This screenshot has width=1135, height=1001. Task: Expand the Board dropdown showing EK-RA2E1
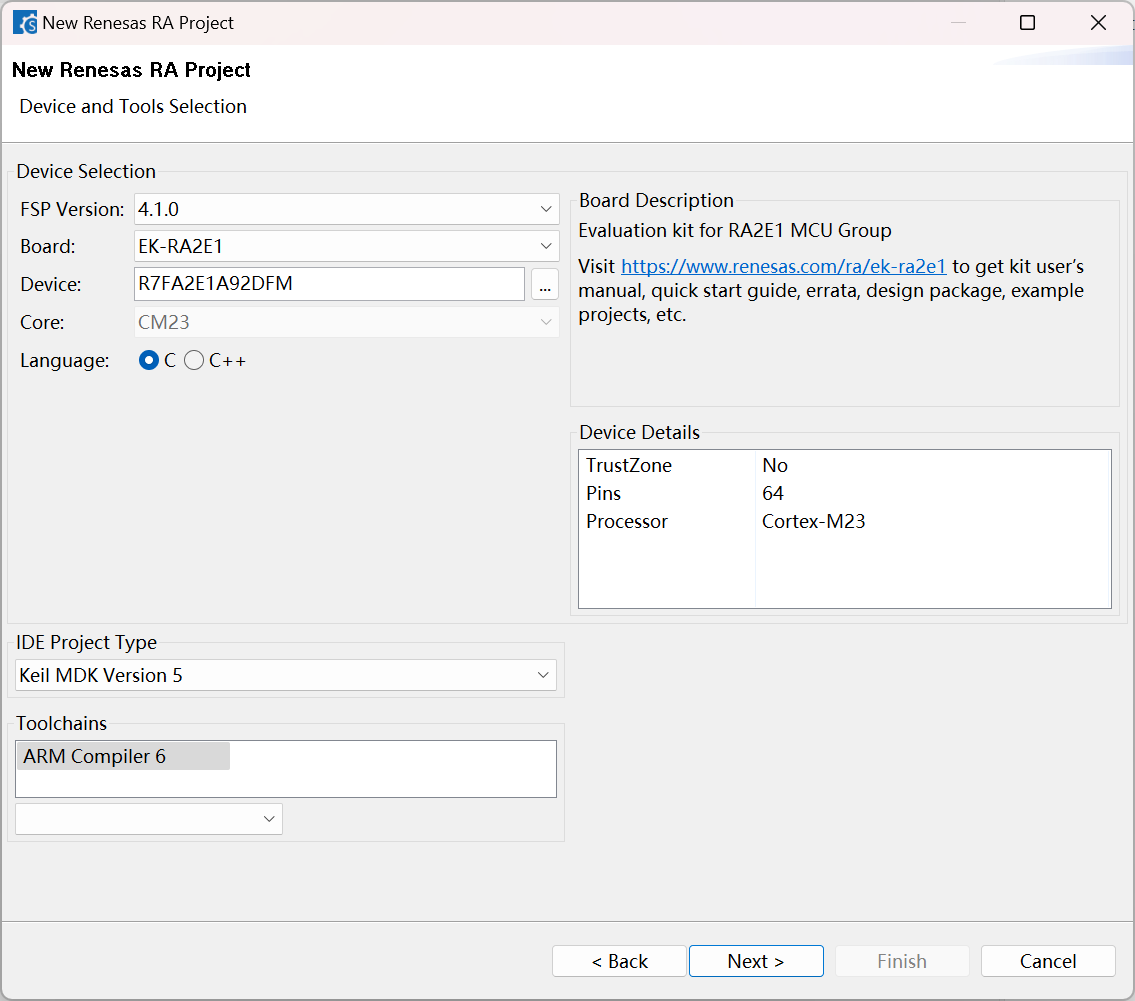tap(346, 246)
